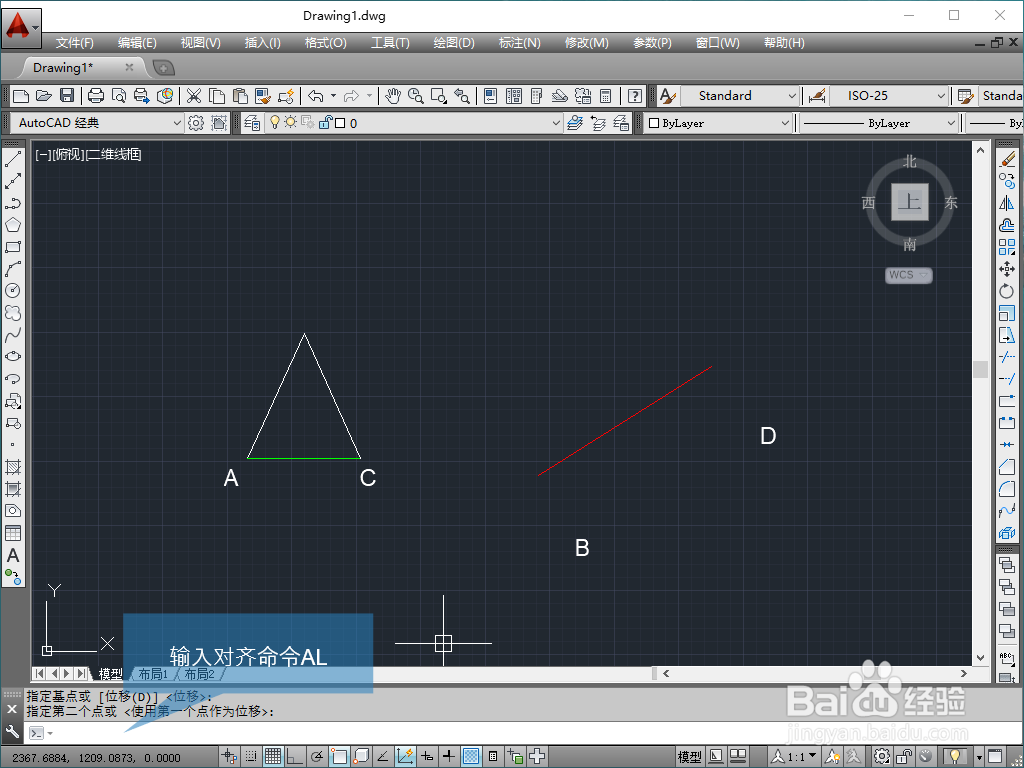The image size is (1024, 768).
Task: Toggle layer lock padlock icon
Action: click(324, 122)
